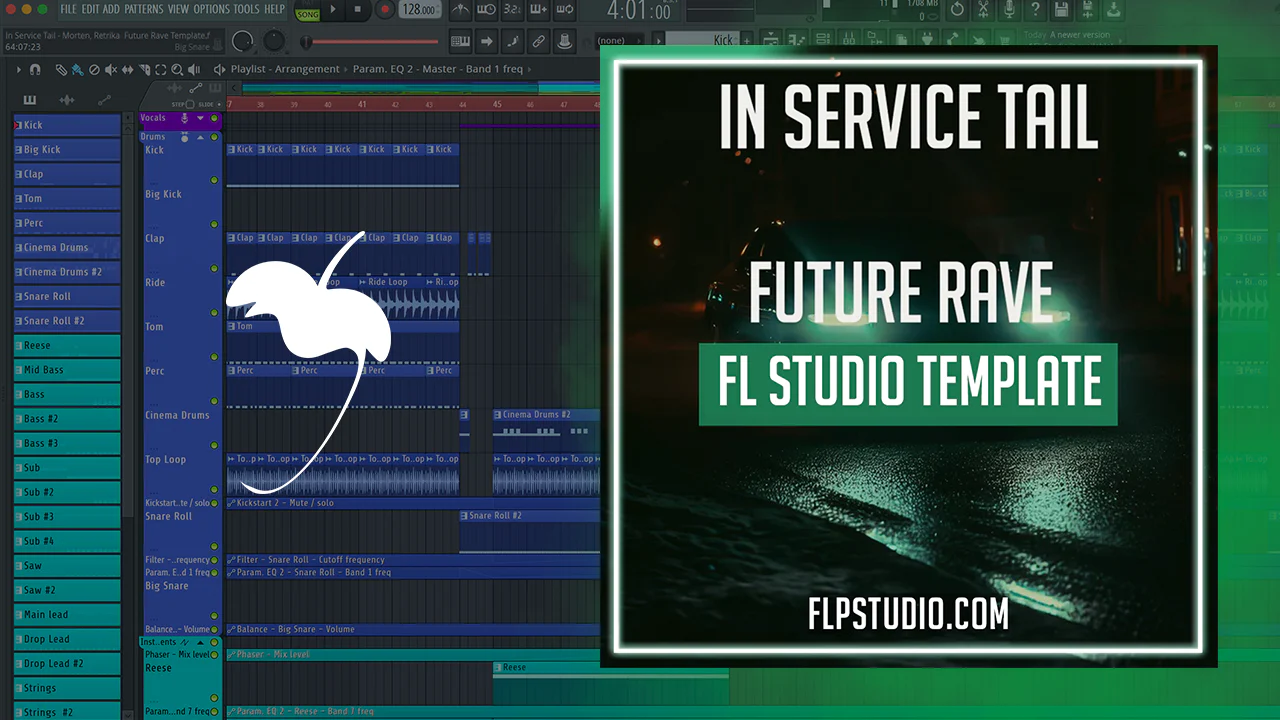
Task: Click the Stop transport button
Action: point(357,9)
